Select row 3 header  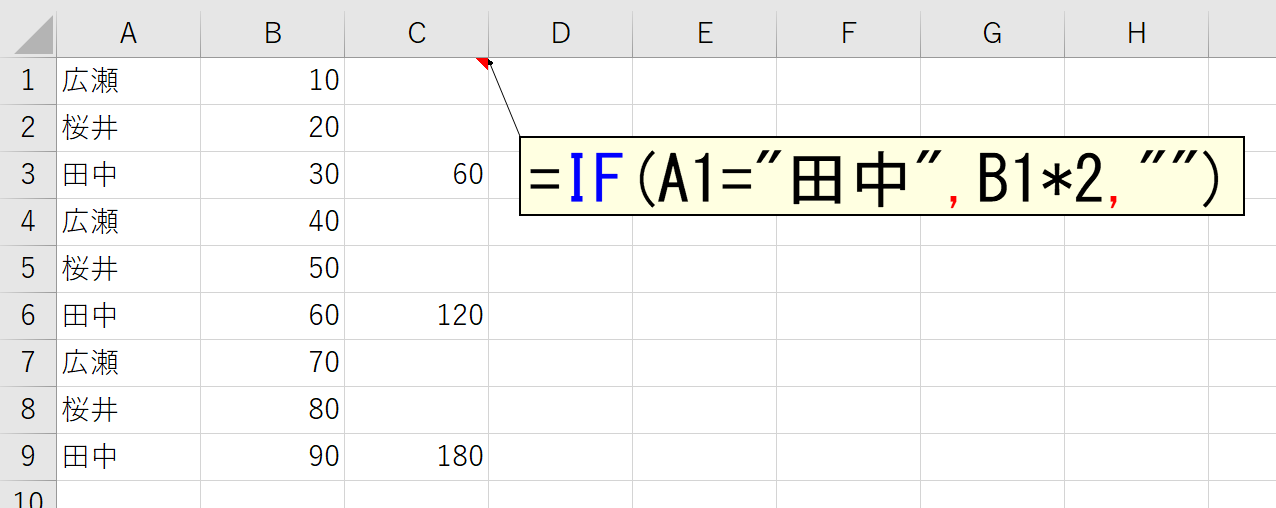tap(28, 174)
